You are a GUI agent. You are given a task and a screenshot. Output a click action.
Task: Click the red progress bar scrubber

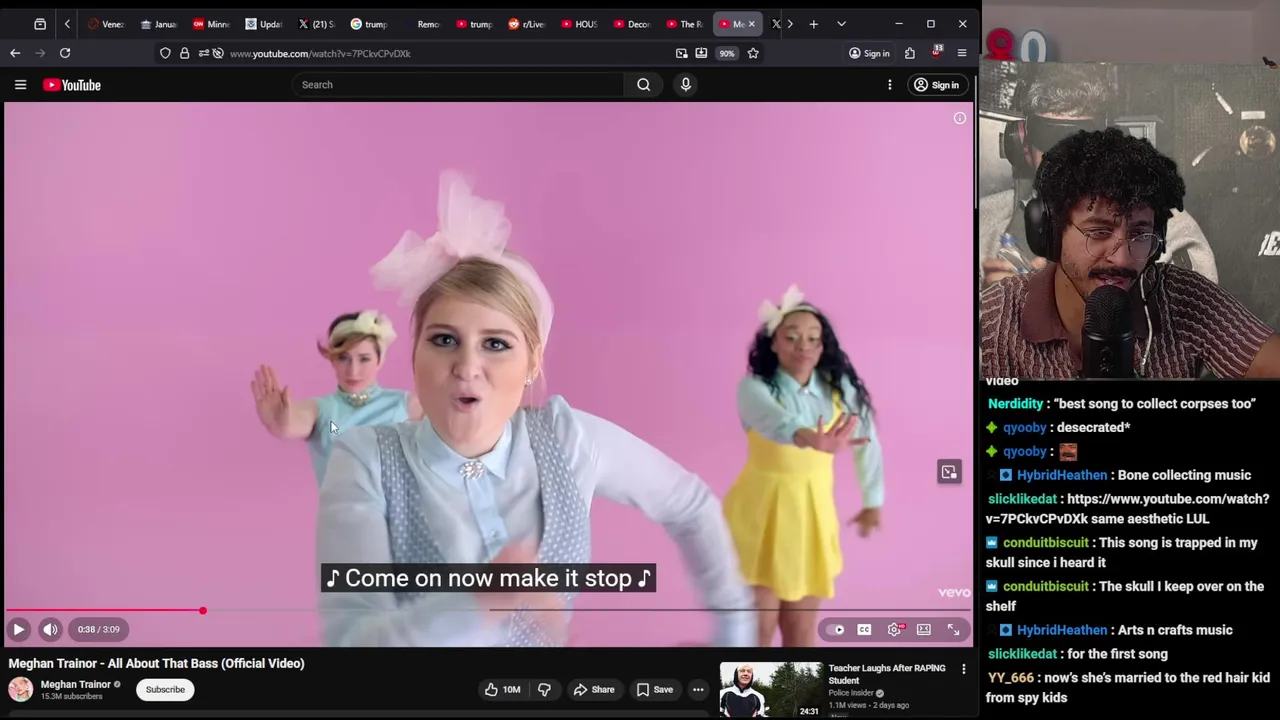203,610
